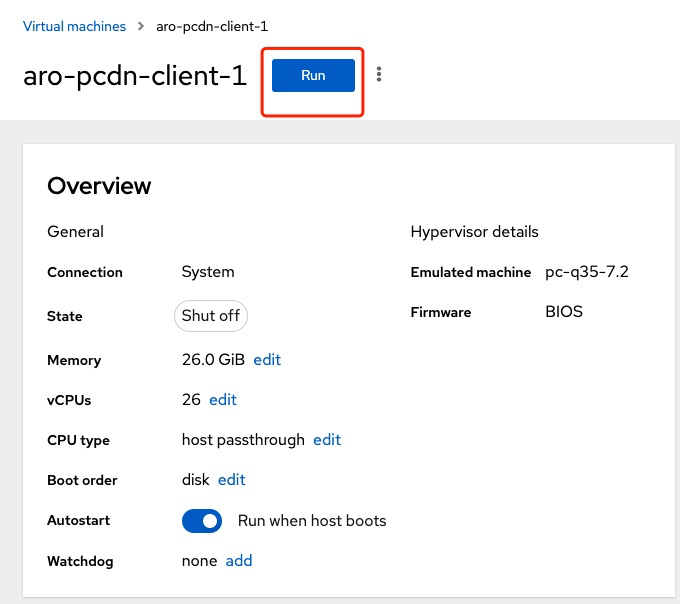Click the breadcrumb separator chevron

pos(141,26)
